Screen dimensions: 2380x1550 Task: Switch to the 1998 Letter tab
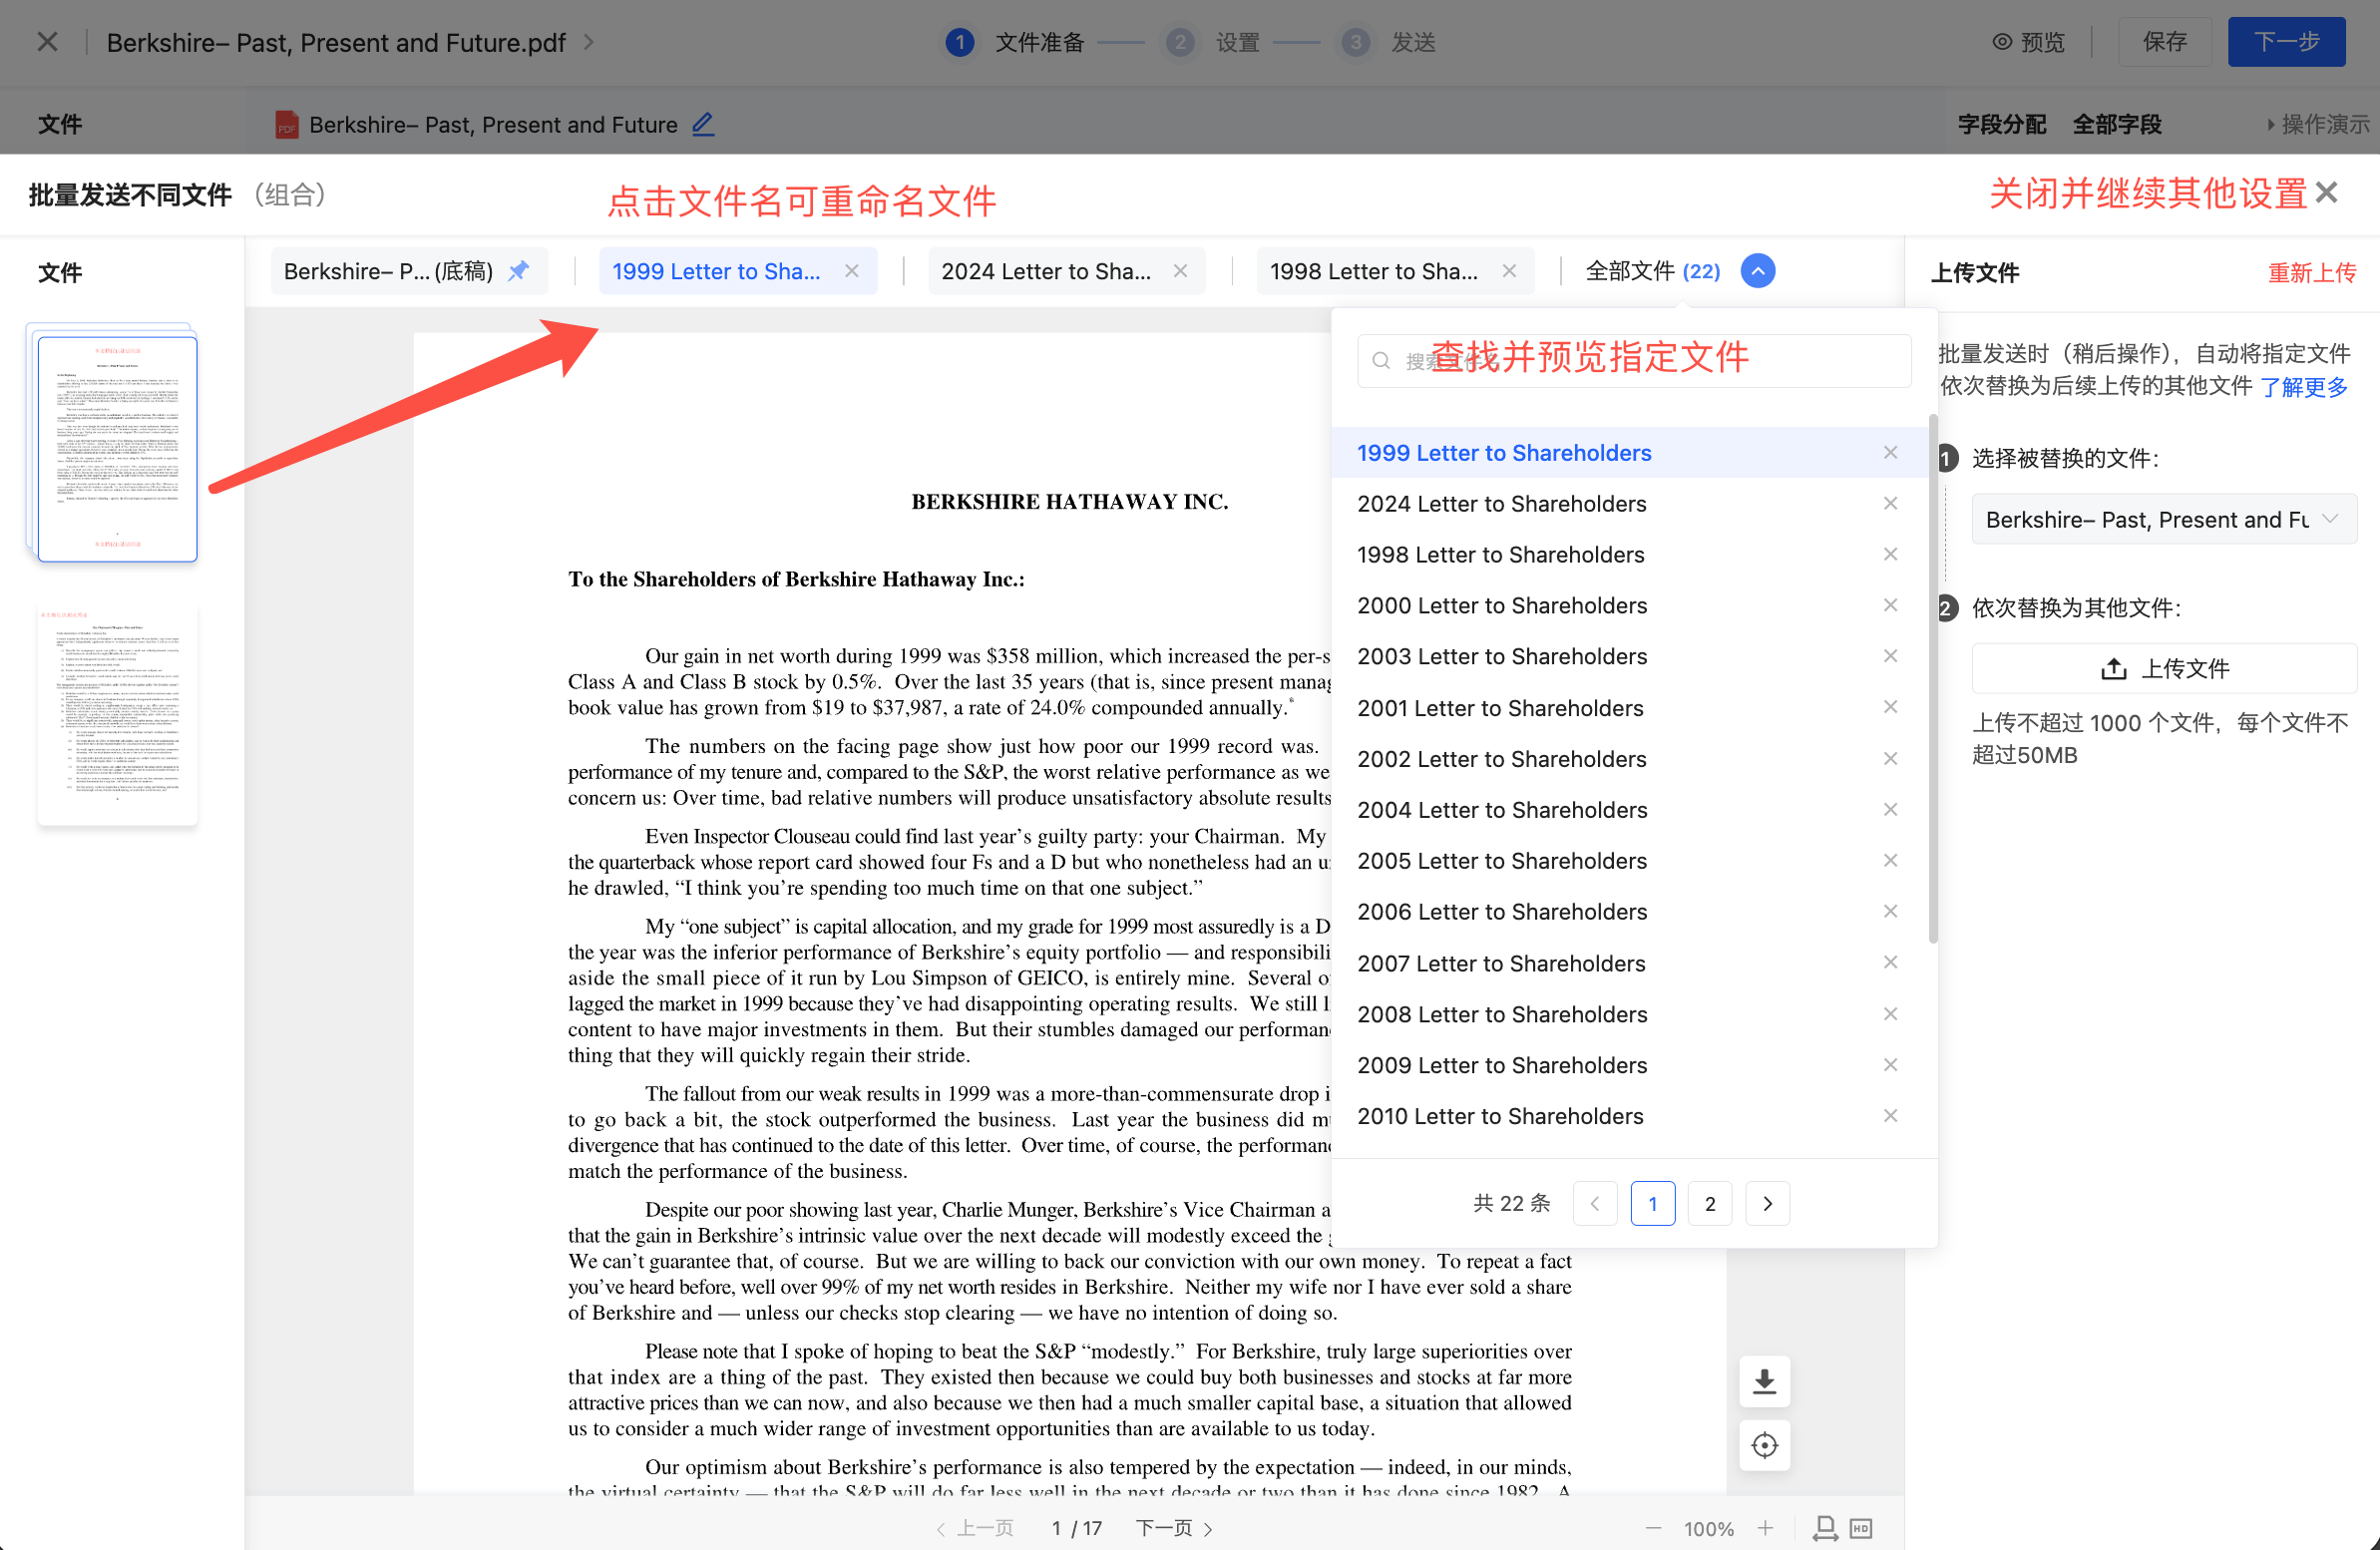pyautogui.click(x=1373, y=271)
